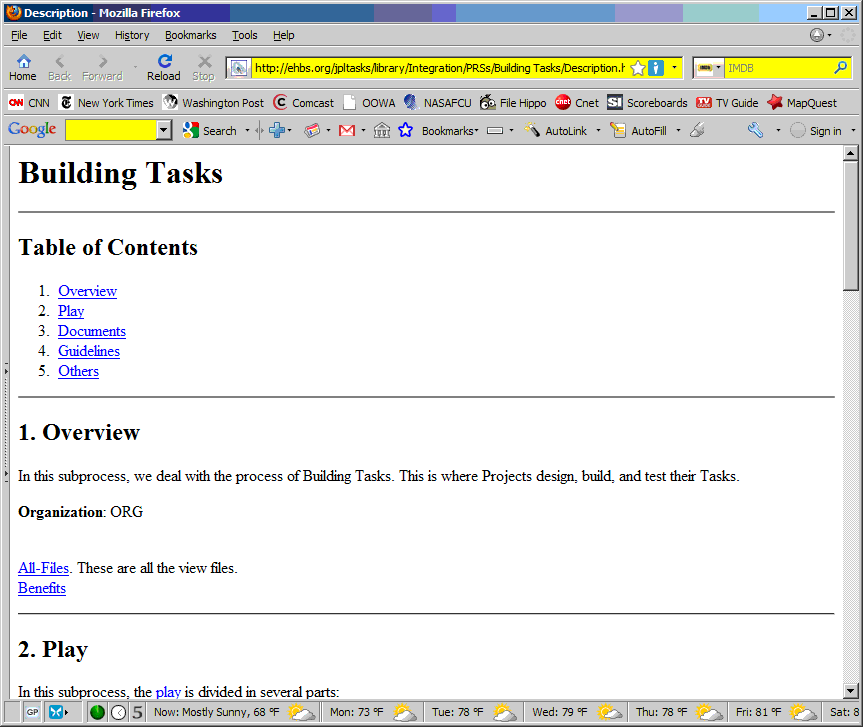Click the blue info icon in address bar

pos(656,68)
